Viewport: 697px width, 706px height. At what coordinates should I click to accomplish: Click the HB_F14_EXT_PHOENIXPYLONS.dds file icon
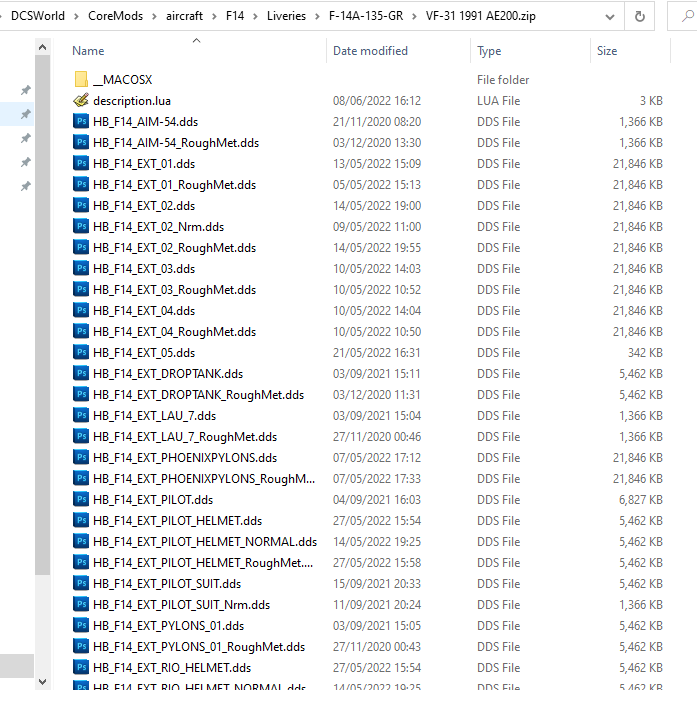81,458
